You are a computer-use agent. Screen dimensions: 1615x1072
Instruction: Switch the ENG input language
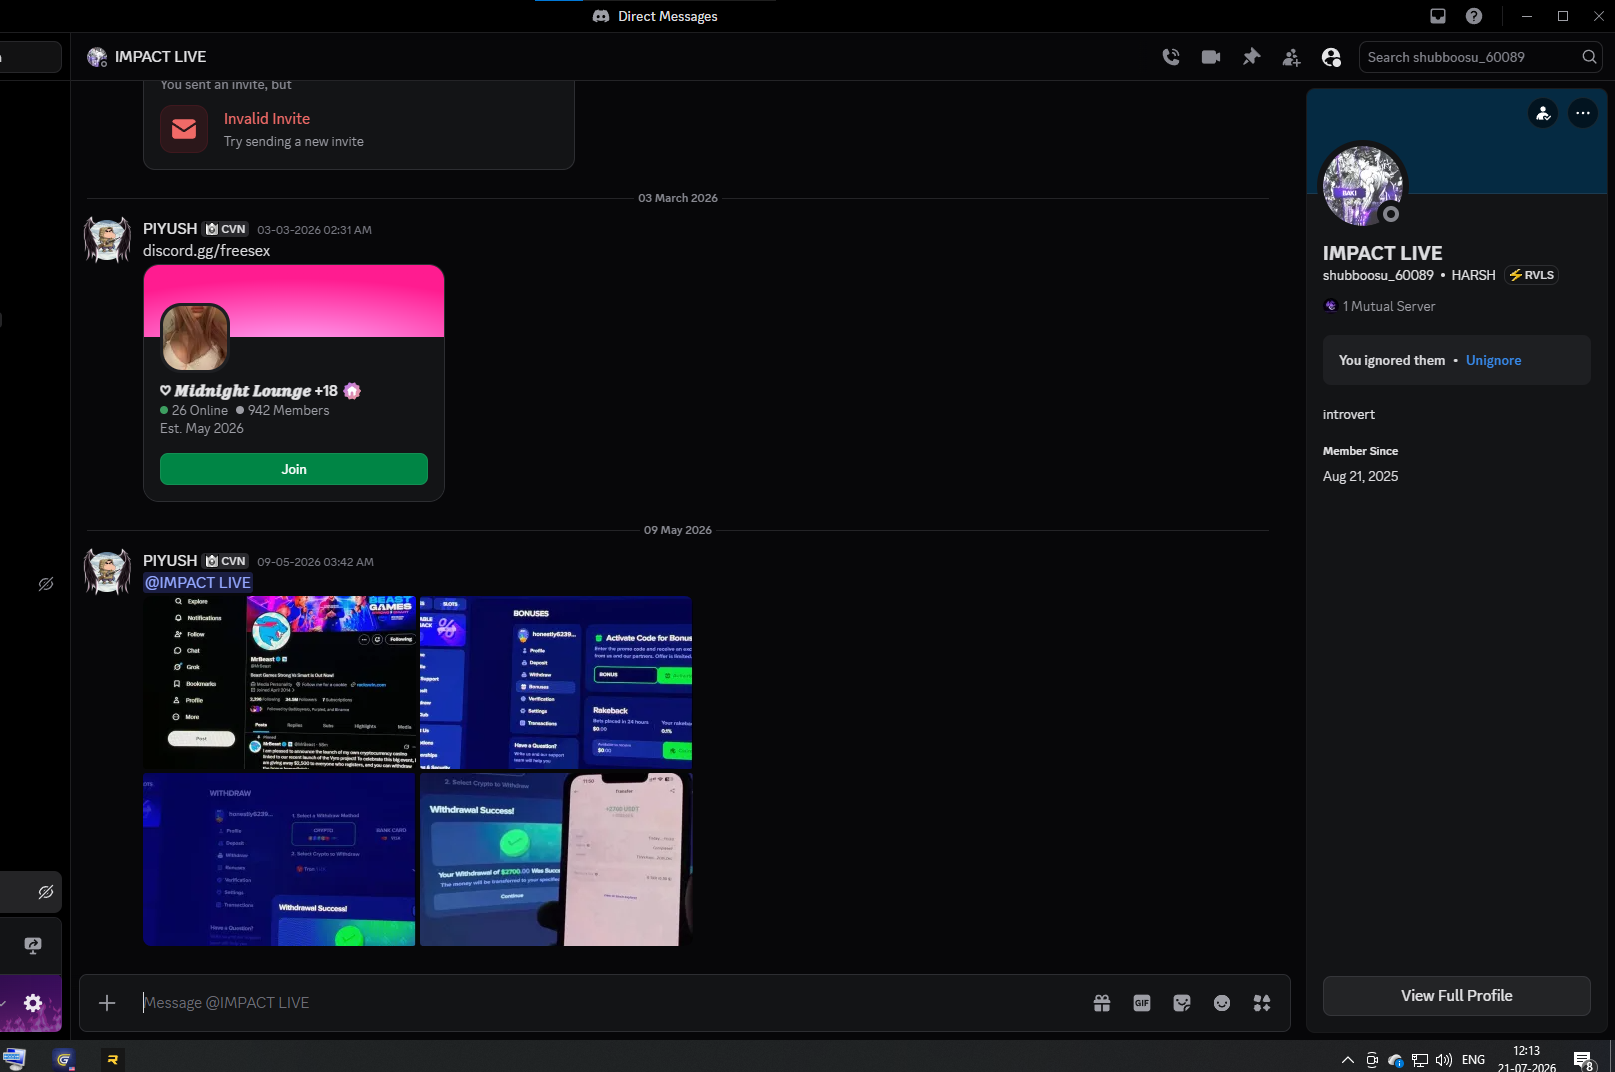pyautogui.click(x=1473, y=1060)
